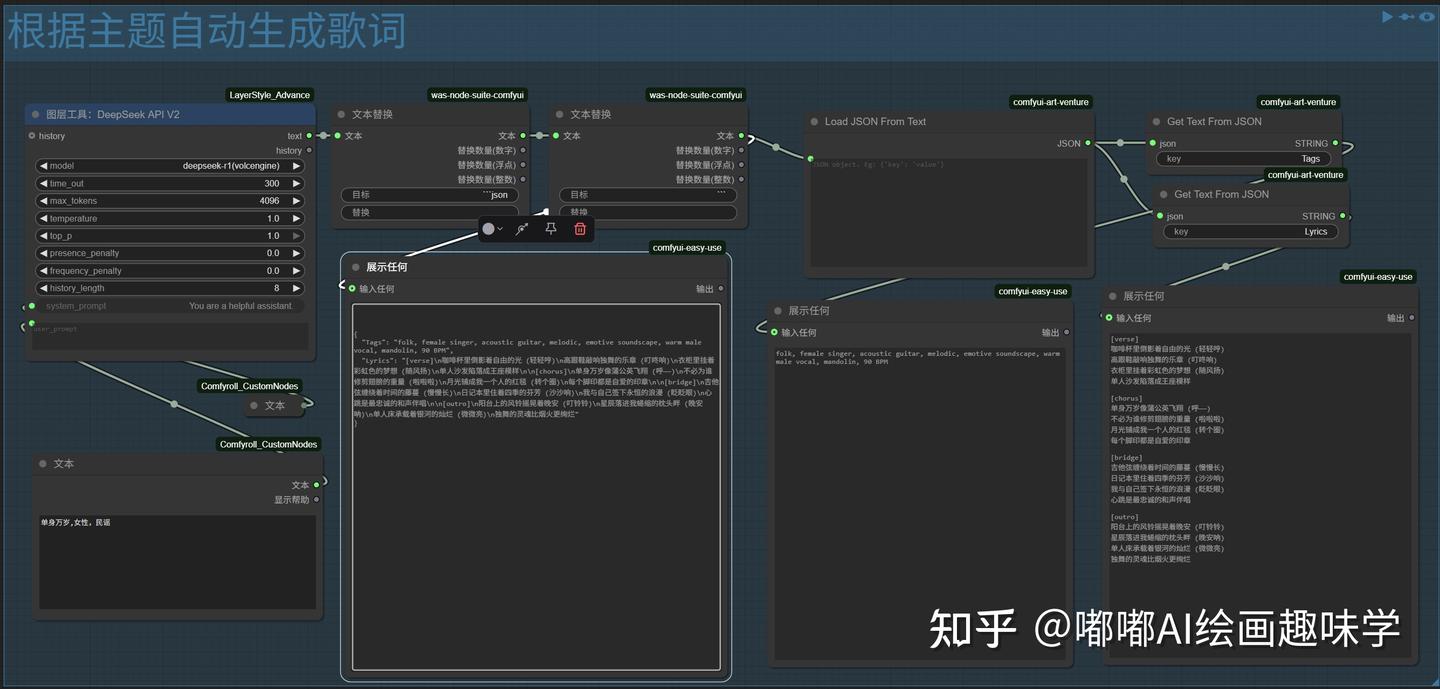Click the system_prompt text field
Viewport: 1440px width, 689px height.
(x=170, y=305)
